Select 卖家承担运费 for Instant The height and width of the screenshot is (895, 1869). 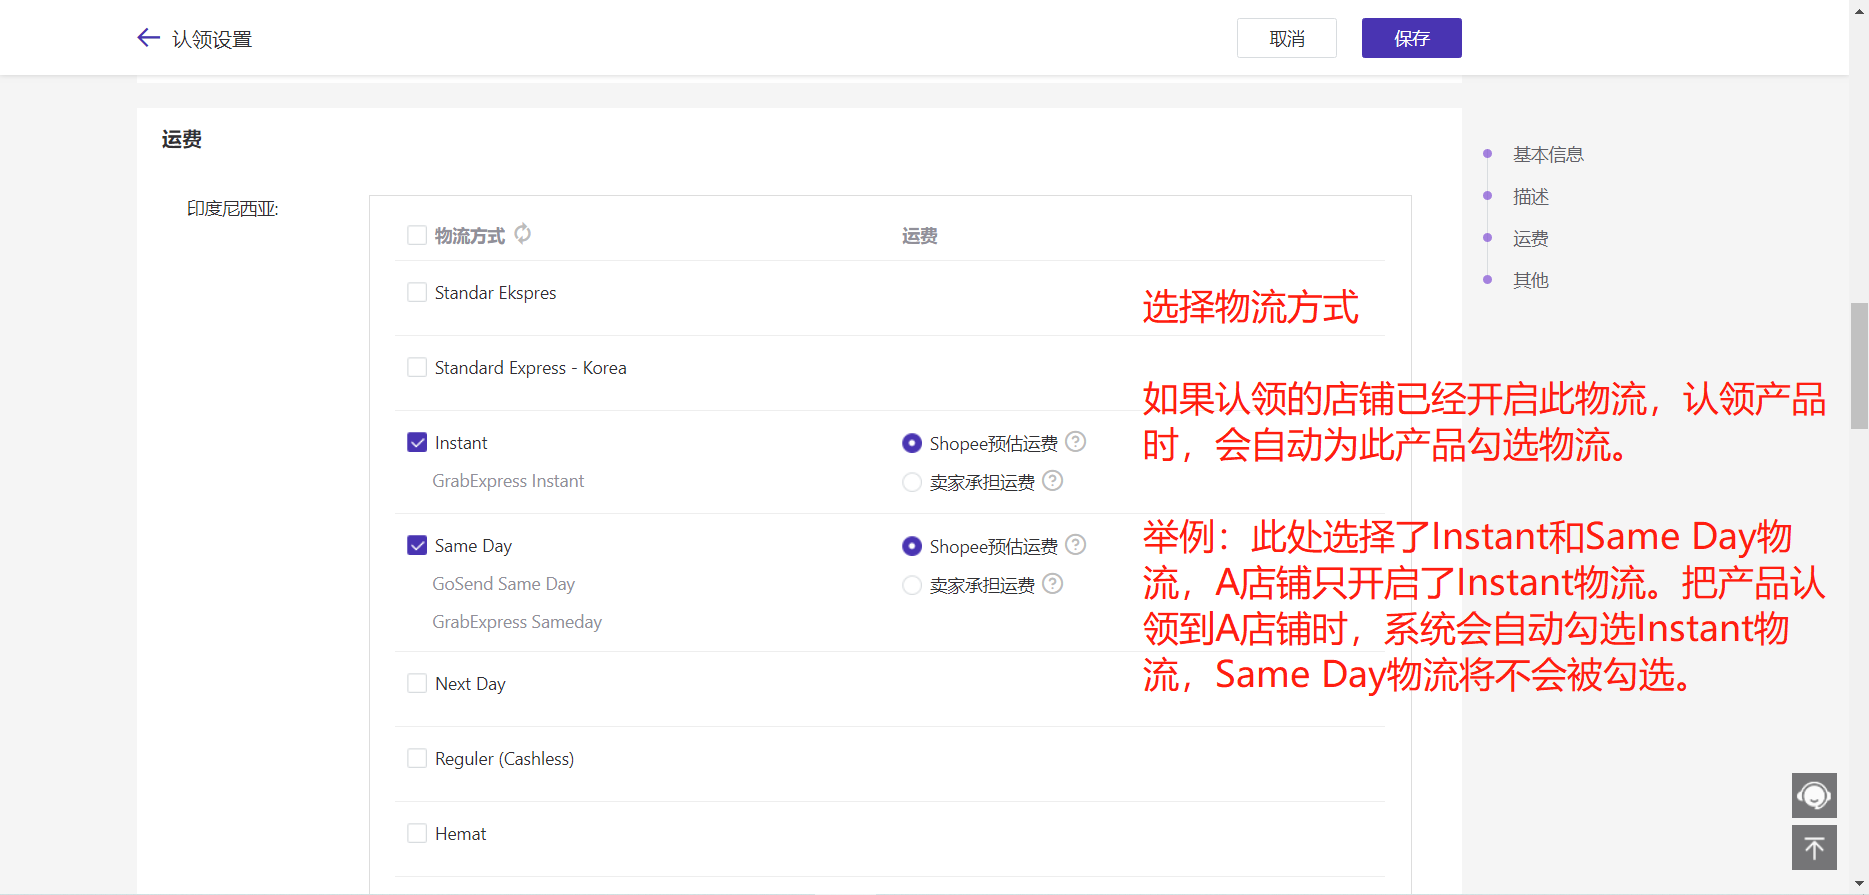pos(912,482)
